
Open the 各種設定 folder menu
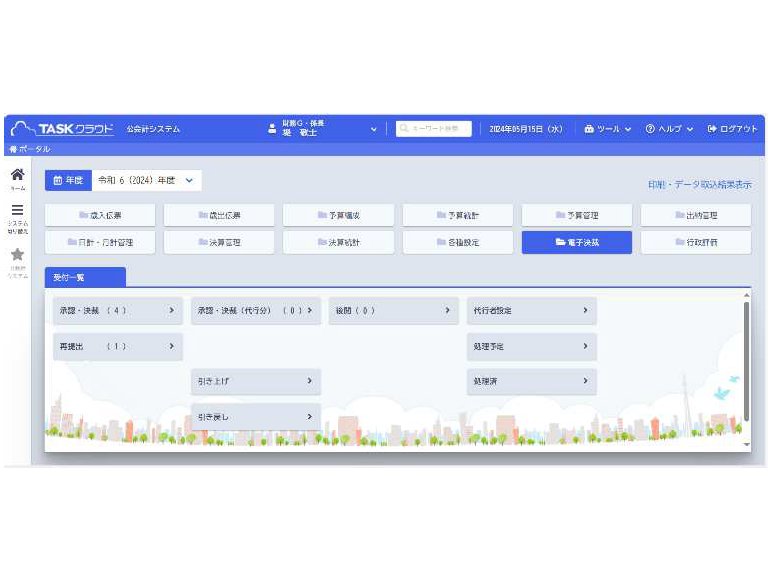[x=458, y=242]
